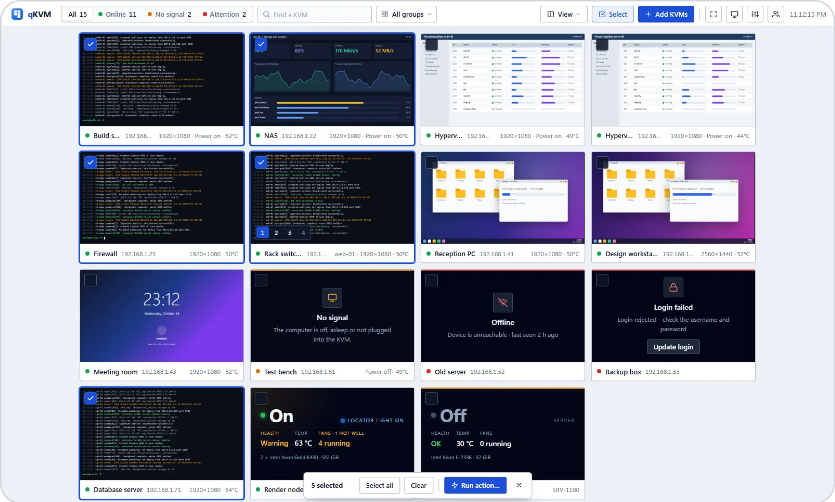Screen dimensions: 835x502
Task: Open the All groups dropdown
Action: click(407, 14)
